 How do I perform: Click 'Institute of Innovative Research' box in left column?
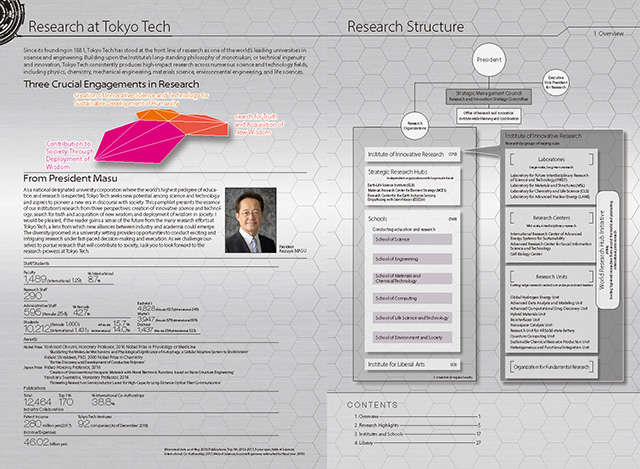click(x=412, y=154)
